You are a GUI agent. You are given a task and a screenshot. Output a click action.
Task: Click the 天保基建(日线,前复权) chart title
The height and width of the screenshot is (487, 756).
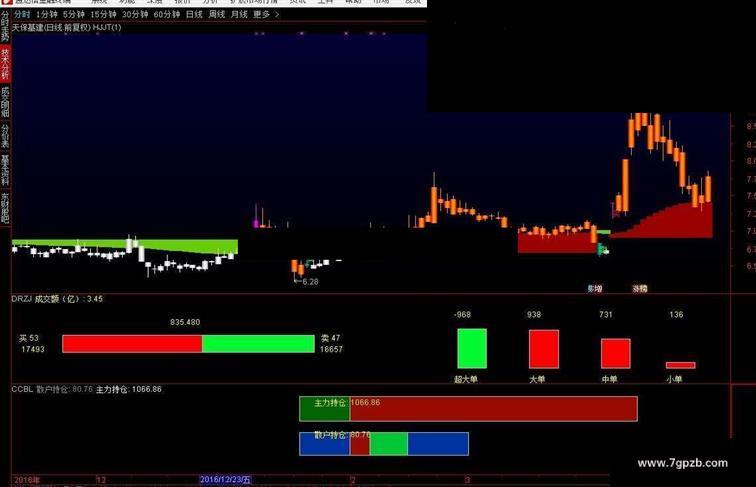click(x=51, y=27)
